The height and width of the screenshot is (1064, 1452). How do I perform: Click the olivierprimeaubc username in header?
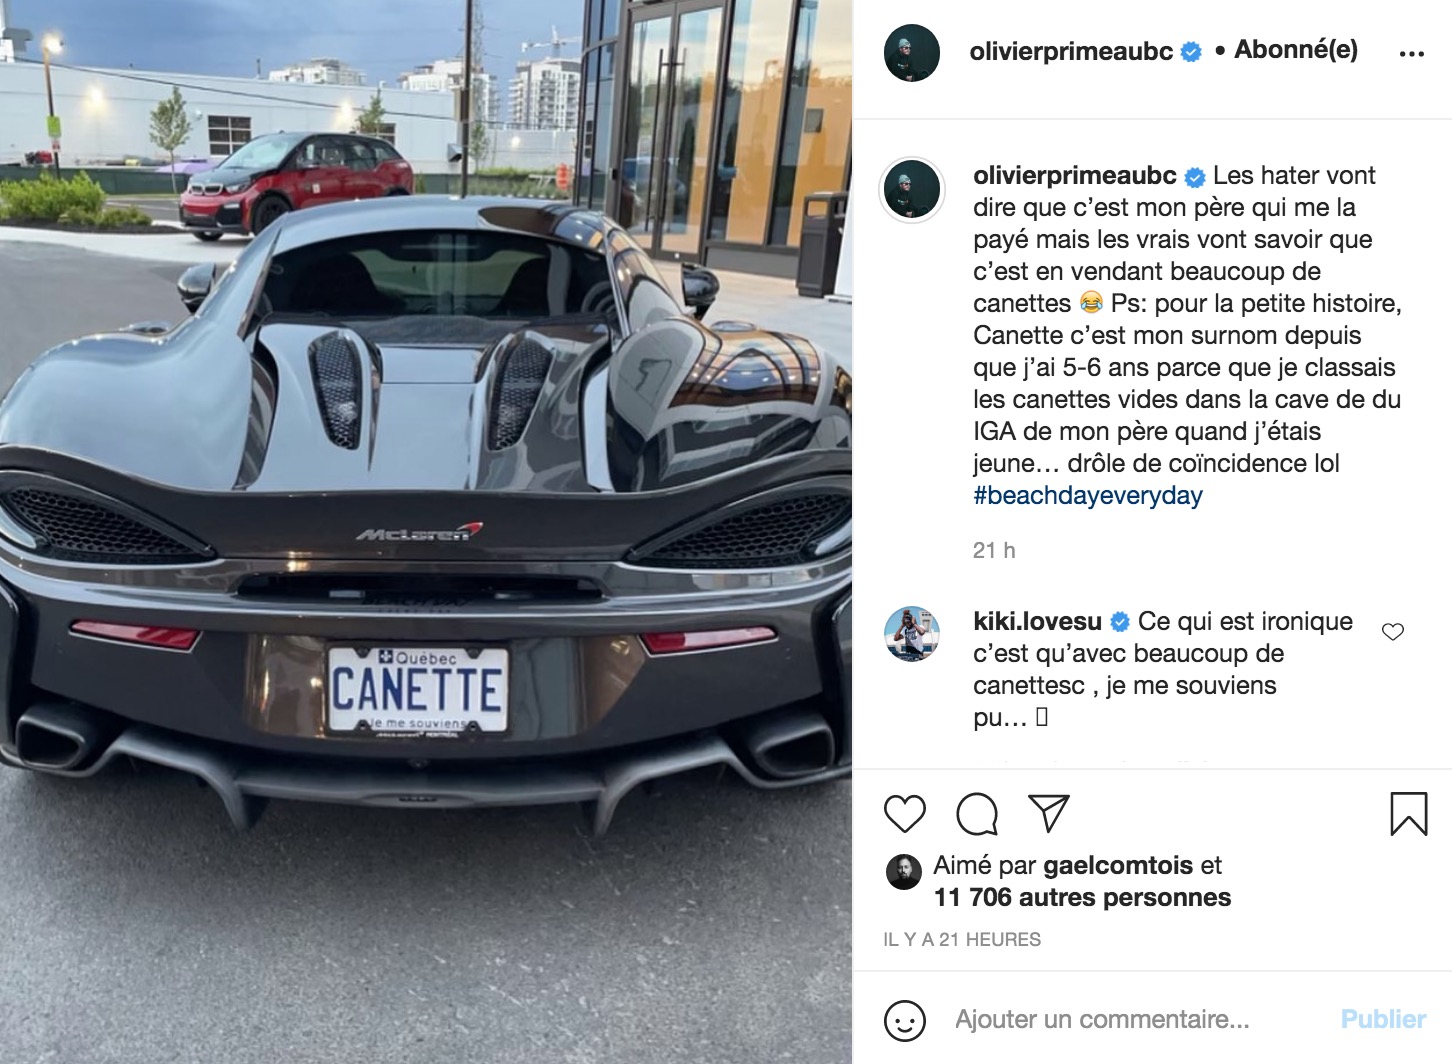point(1071,52)
